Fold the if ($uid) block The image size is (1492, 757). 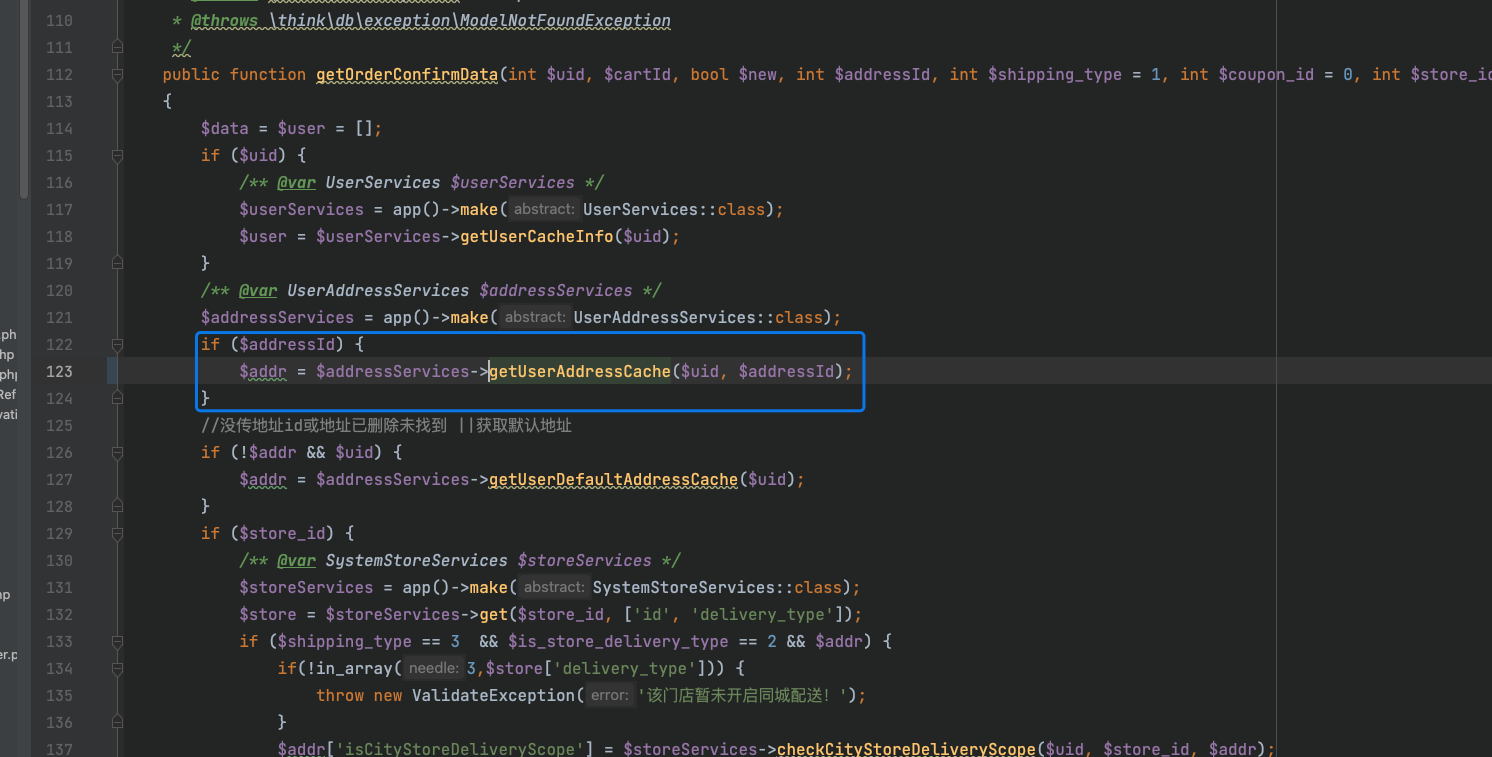coord(118,156)
